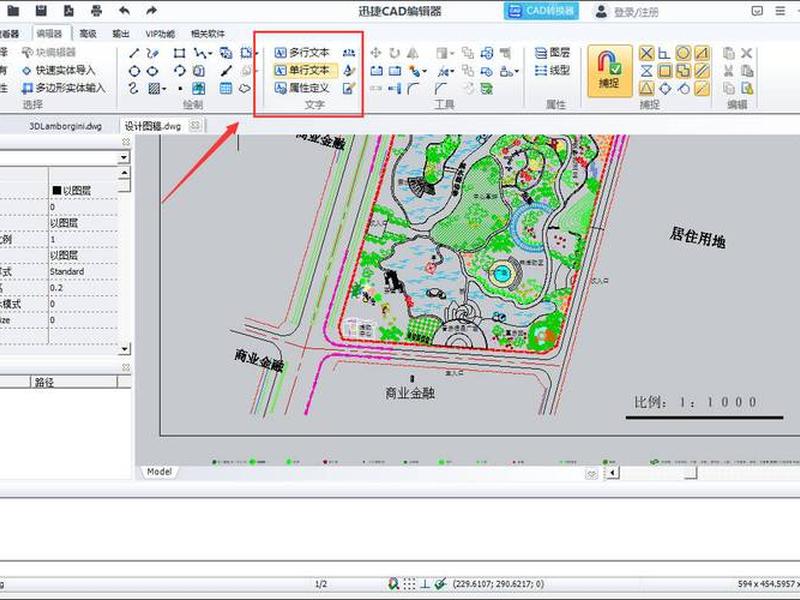Open the 相关软件 ribbon tab
Screen dimensions: 800x600
tap(208, 34)
